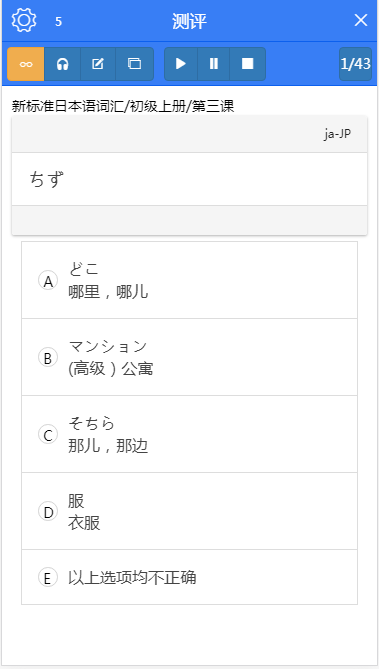Click the ja-JP language label

click(x=338, y=134)
